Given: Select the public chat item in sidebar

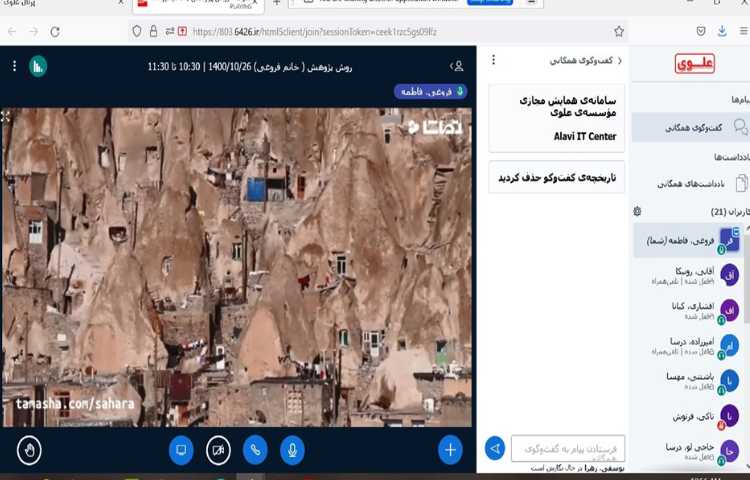Looking at the screenshot, I should (x=690, y=127).
